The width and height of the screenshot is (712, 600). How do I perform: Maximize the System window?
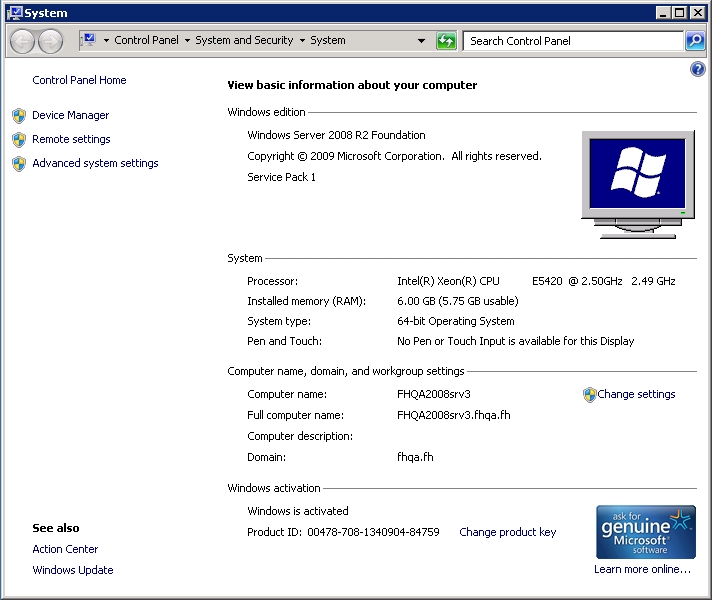(x=680, y=13)
